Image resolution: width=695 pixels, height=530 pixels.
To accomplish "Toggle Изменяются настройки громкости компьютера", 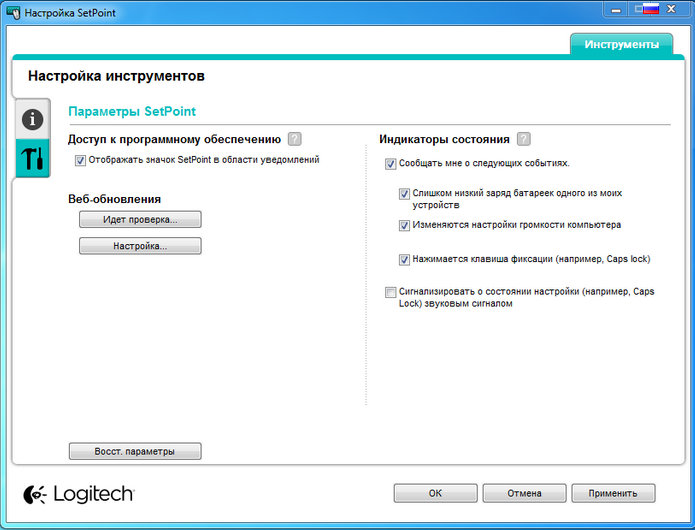I will point(404,226).
